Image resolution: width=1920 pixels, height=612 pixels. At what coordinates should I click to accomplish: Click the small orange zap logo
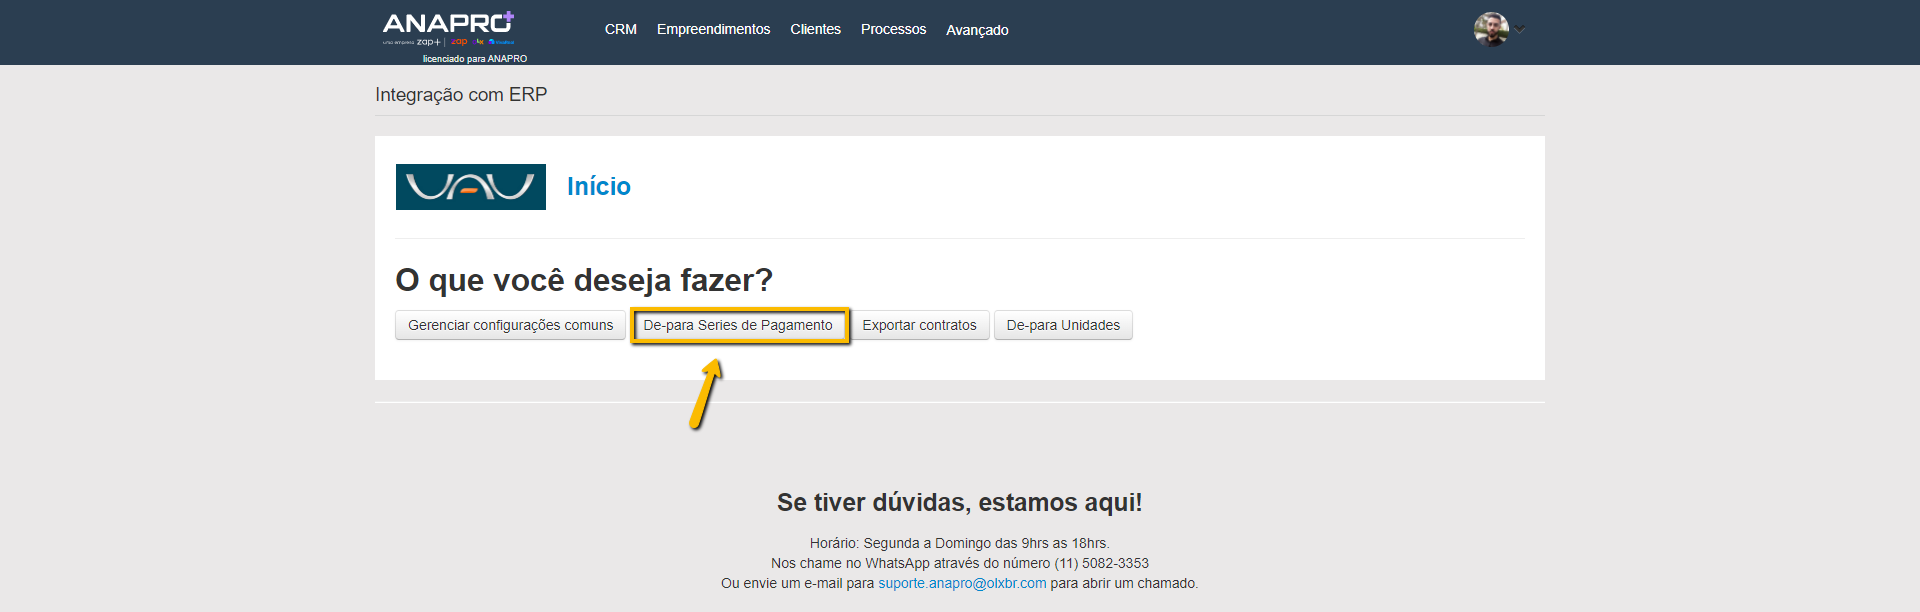(459, 42)
